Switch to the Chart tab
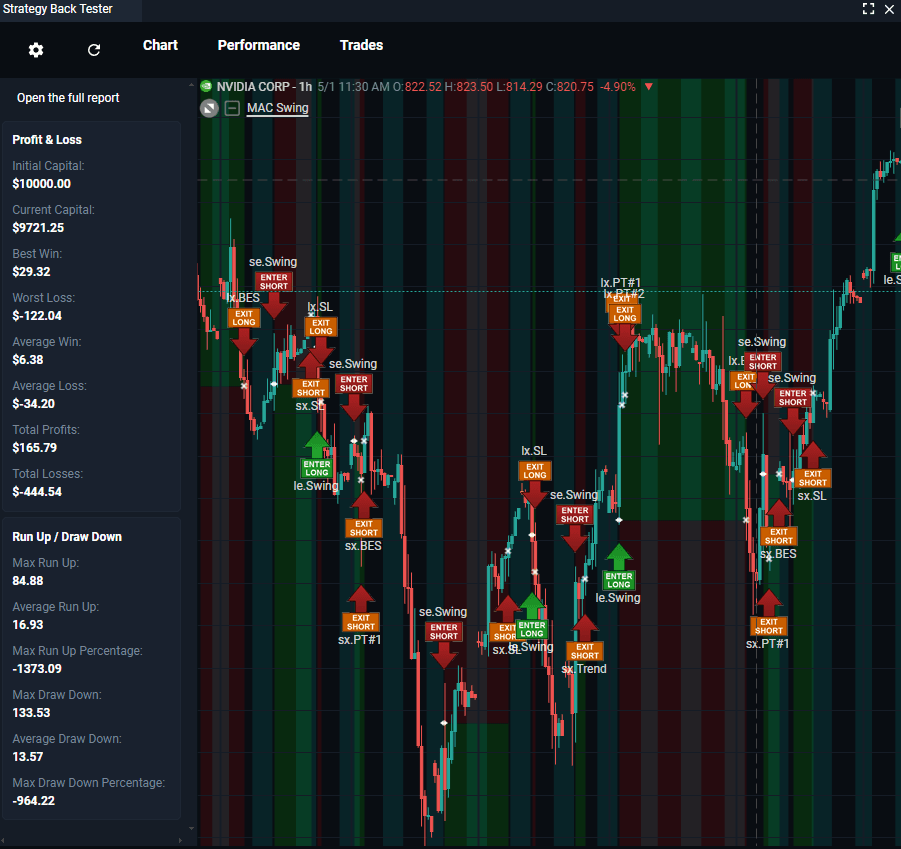 click(x=160, y=45)
